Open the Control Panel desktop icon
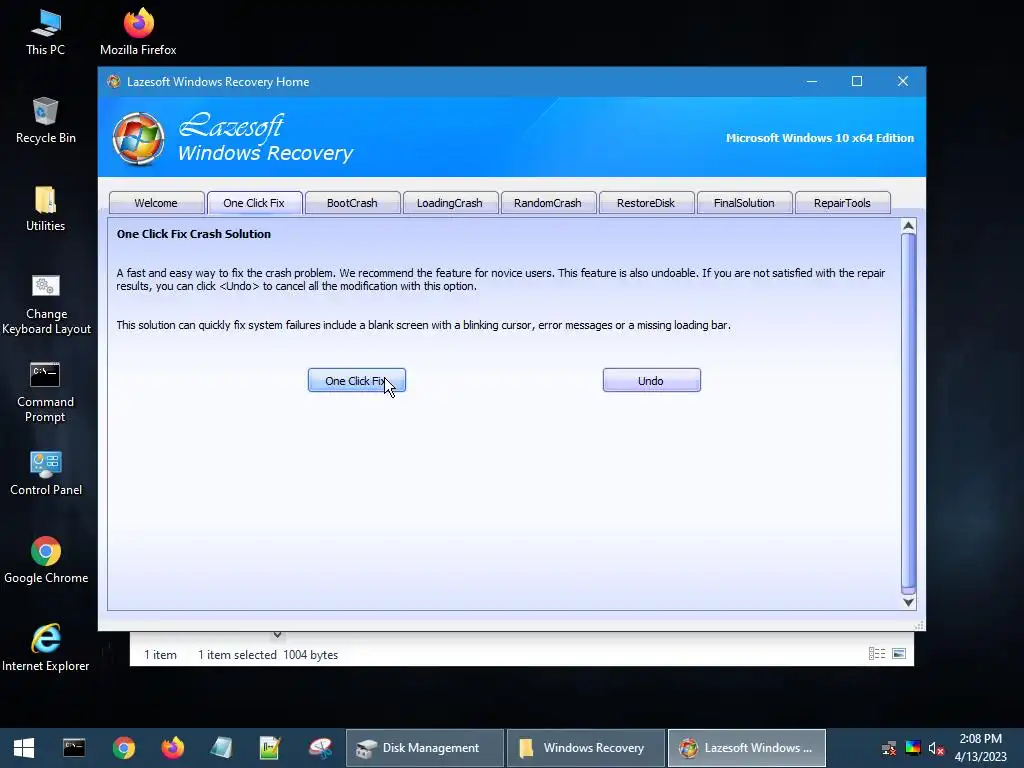 (46, 473)
